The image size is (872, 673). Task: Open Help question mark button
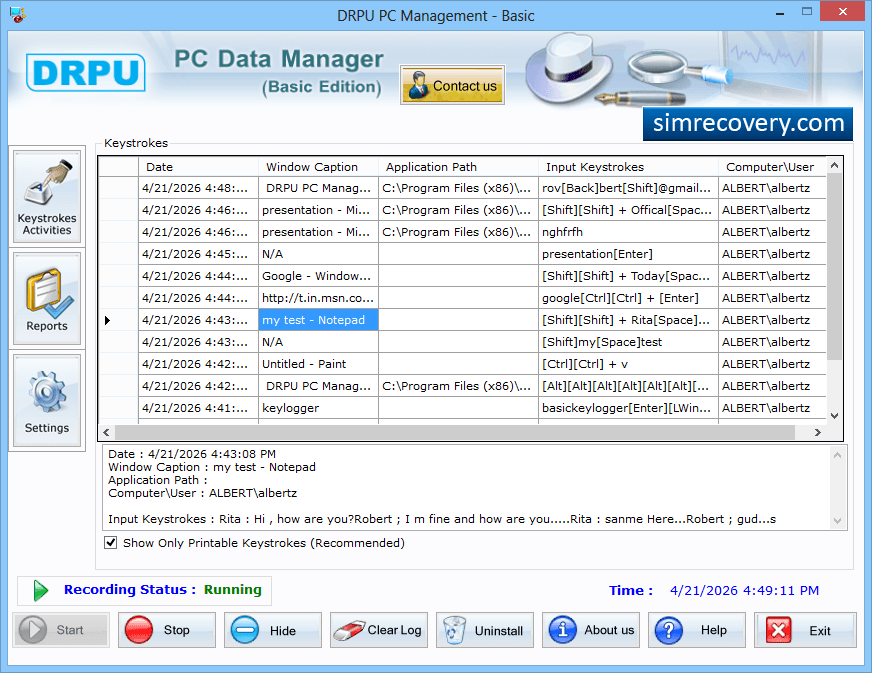click(697, 630)
